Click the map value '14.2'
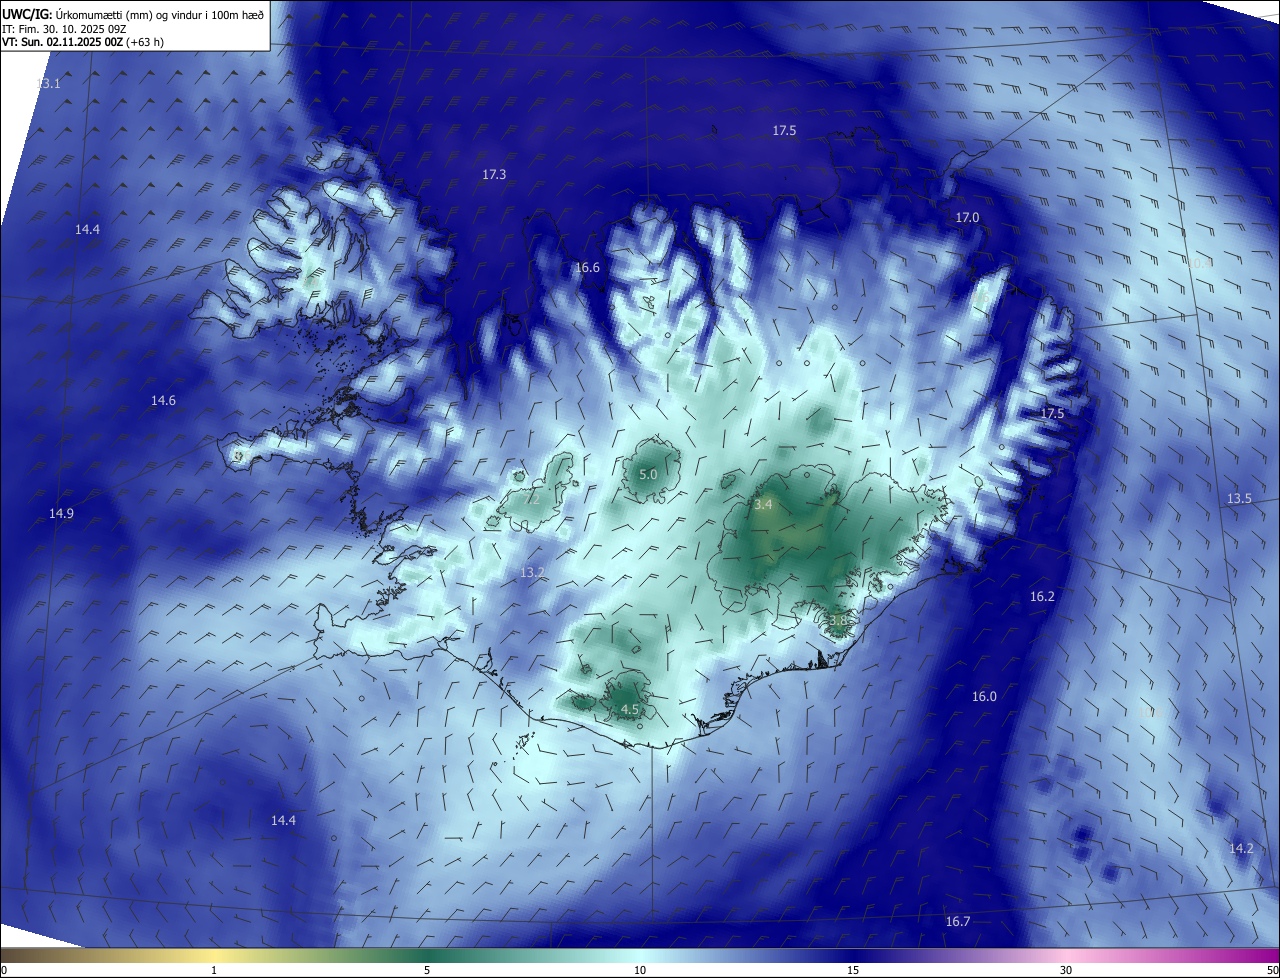This screenshot has width=1280, height=978. (1241, 849)
